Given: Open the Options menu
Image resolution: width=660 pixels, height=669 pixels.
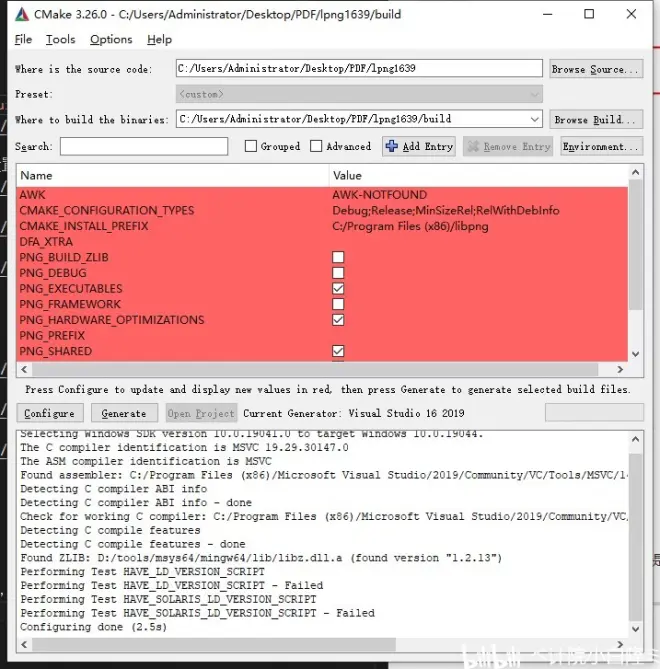Looking at the screenshot, I should click(x=111, y=40).
